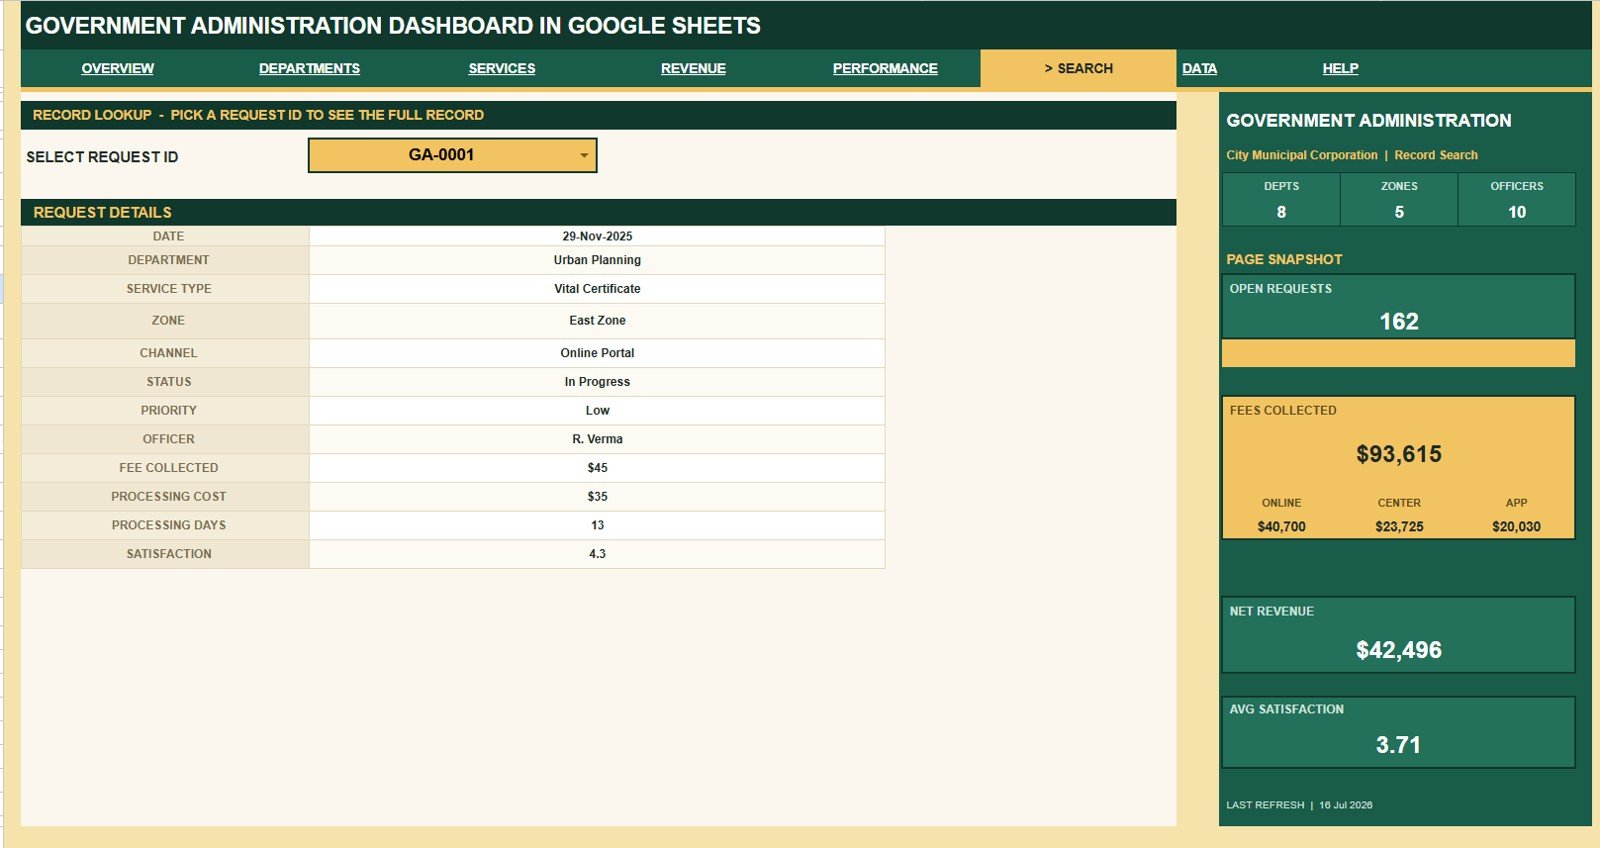Click the dropdown arrow beside GA-0001

click(584, 156)
